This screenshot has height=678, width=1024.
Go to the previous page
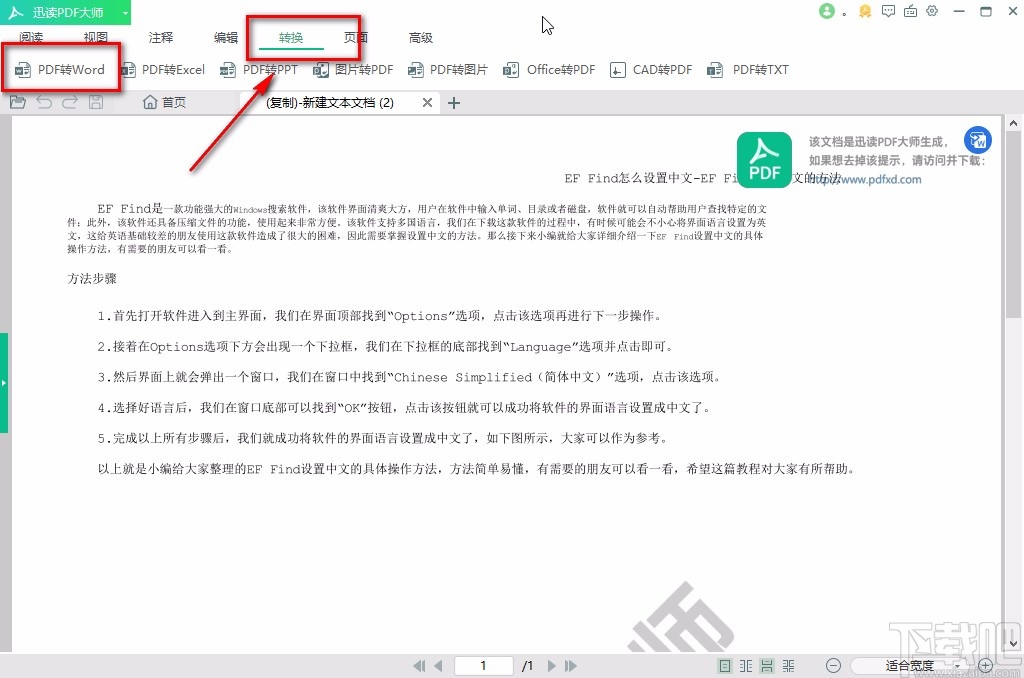438,666
